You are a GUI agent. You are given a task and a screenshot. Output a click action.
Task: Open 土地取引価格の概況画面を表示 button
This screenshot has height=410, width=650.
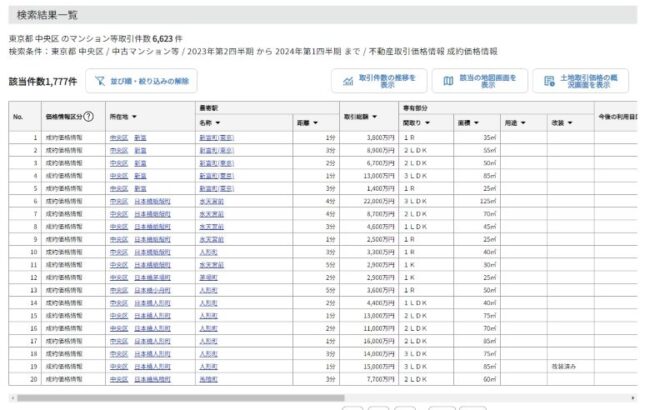pyautogui.click(x=580, y=81)
